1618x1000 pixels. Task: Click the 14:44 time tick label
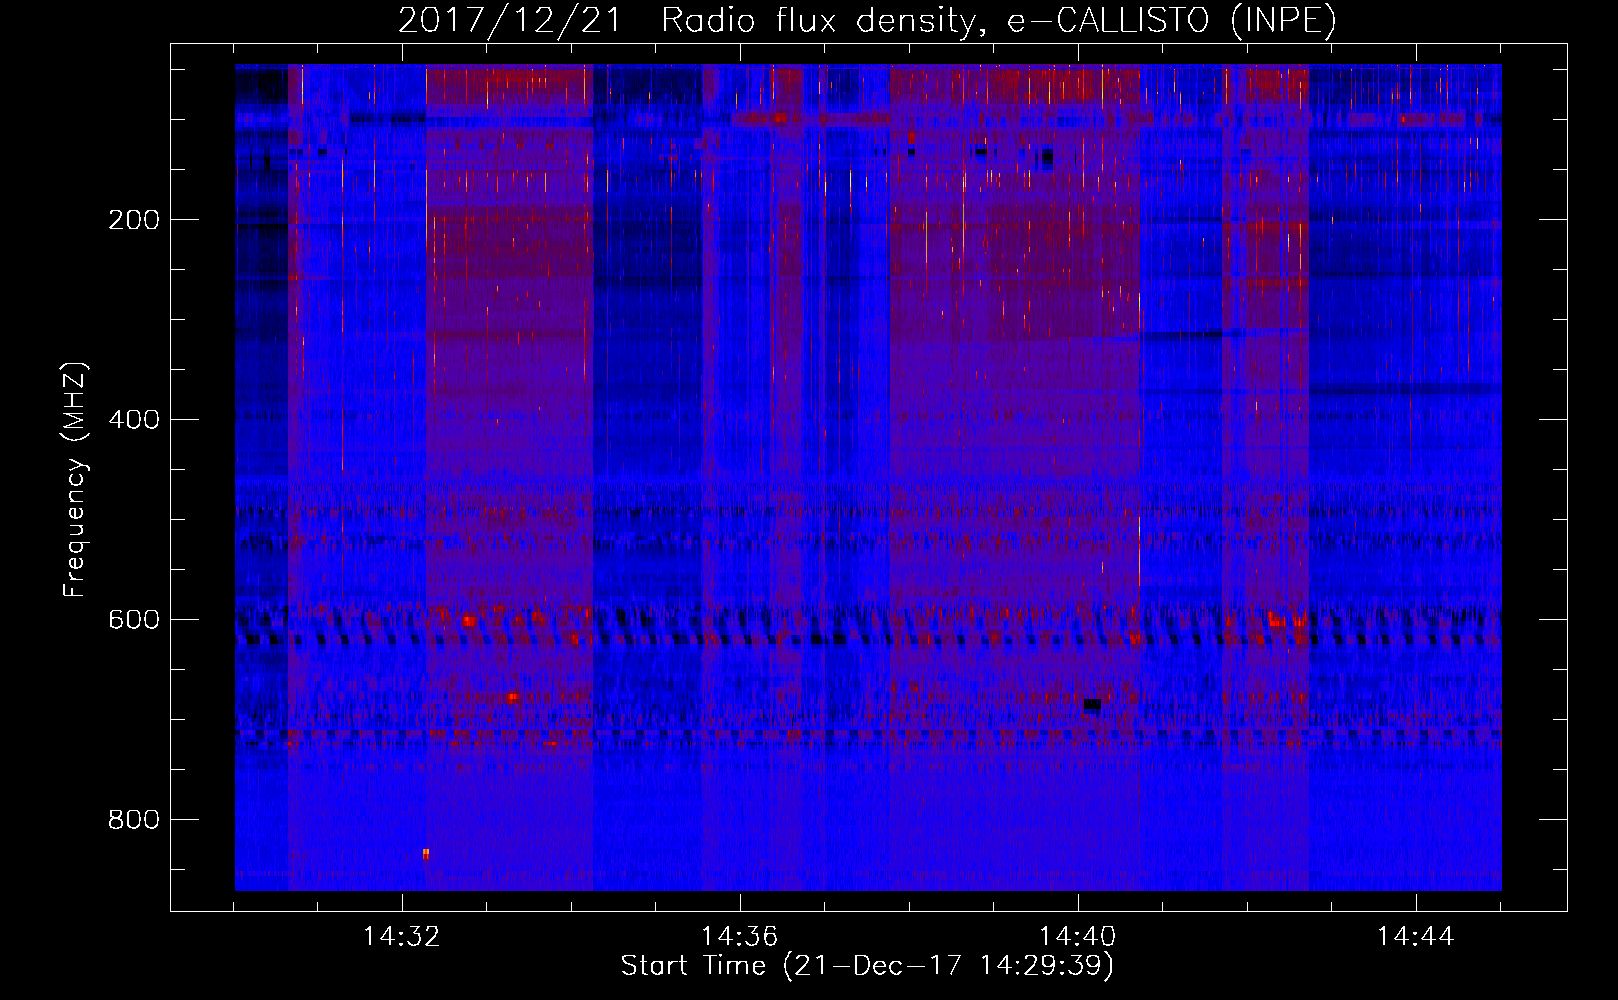tap(1415, 937)
